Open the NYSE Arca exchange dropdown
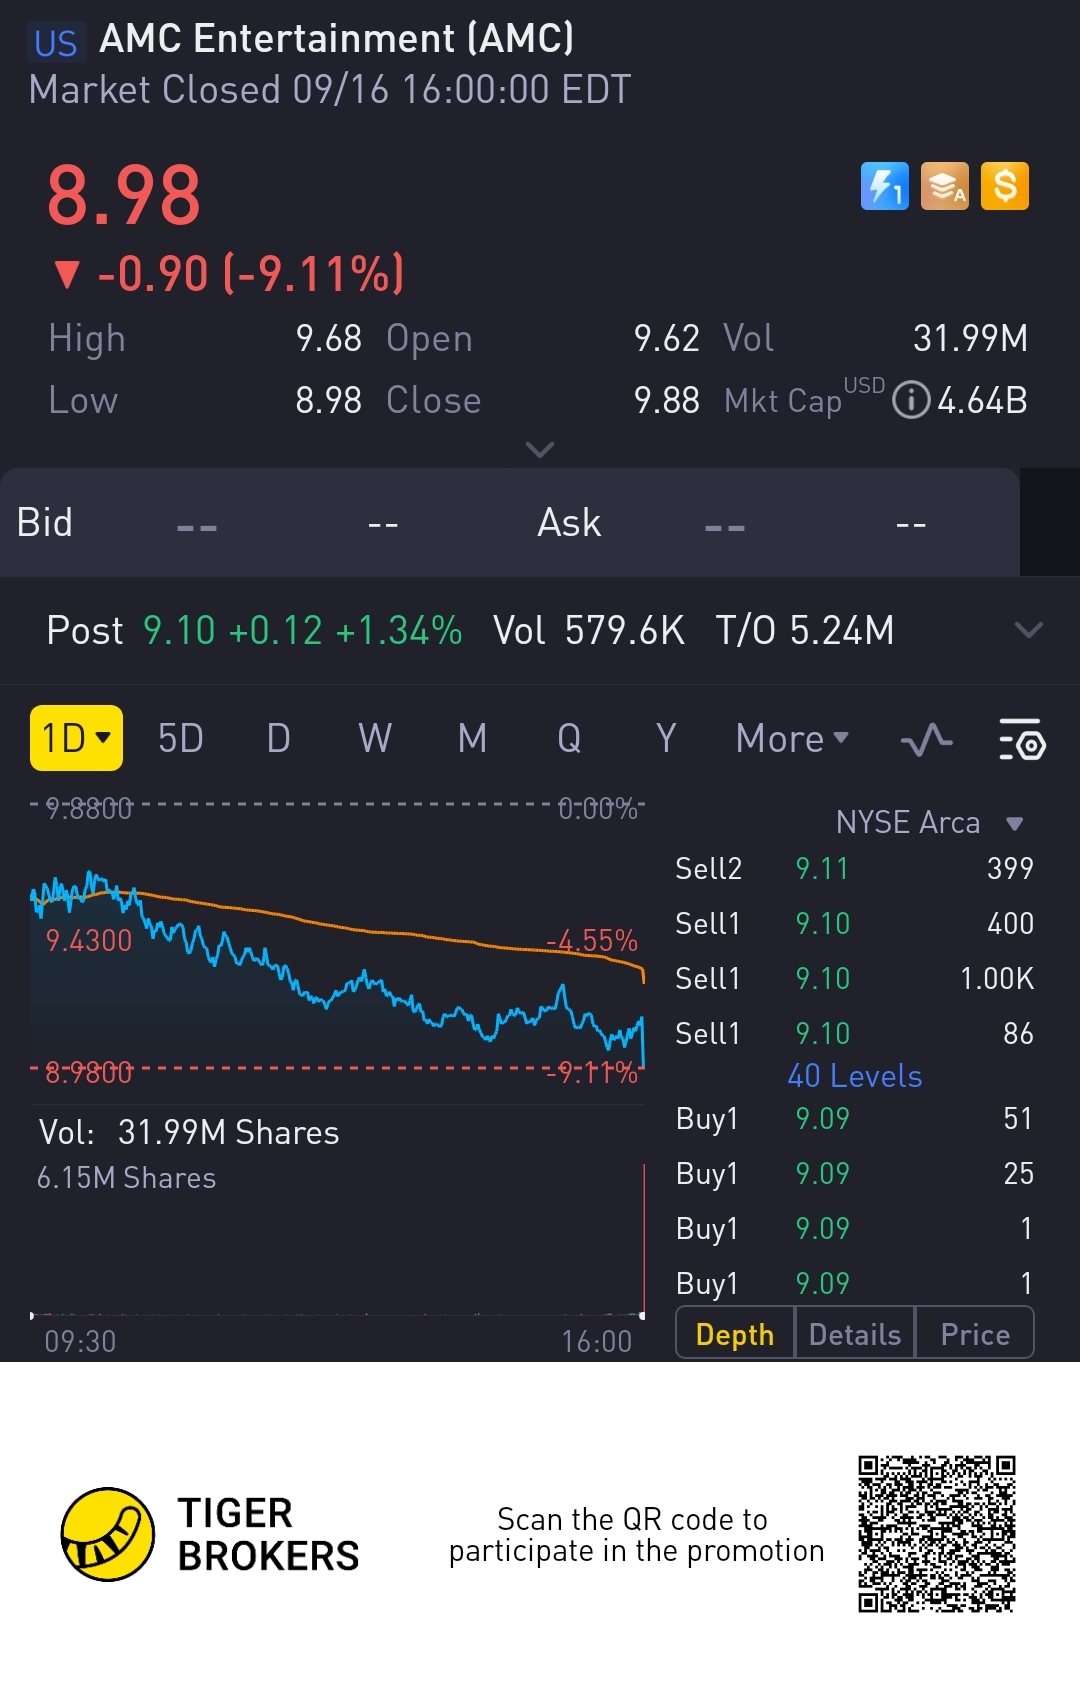 (930, 823)
